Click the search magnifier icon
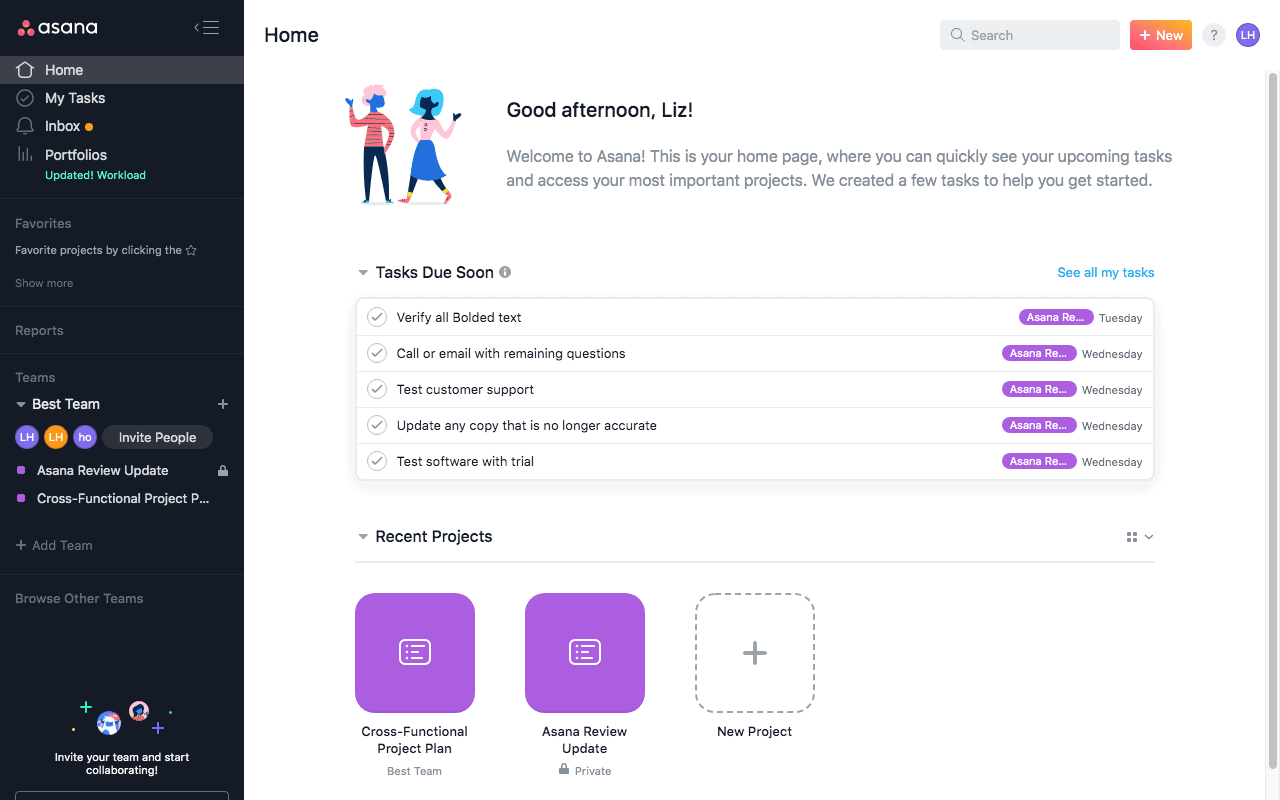Screen dimensions: 1280x800 click(958, 35)
